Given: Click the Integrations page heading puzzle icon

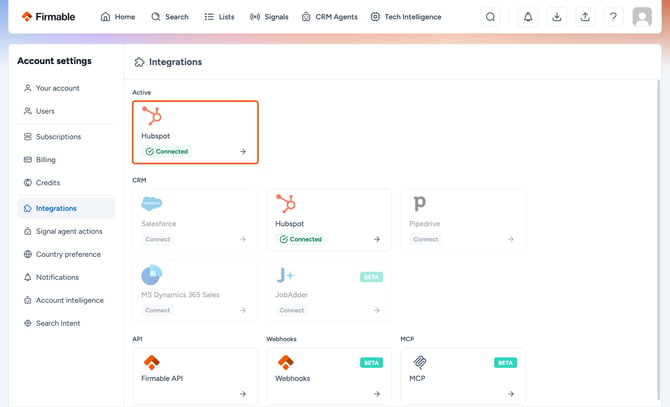Looking at the screenshot, I should click(139, 62).
